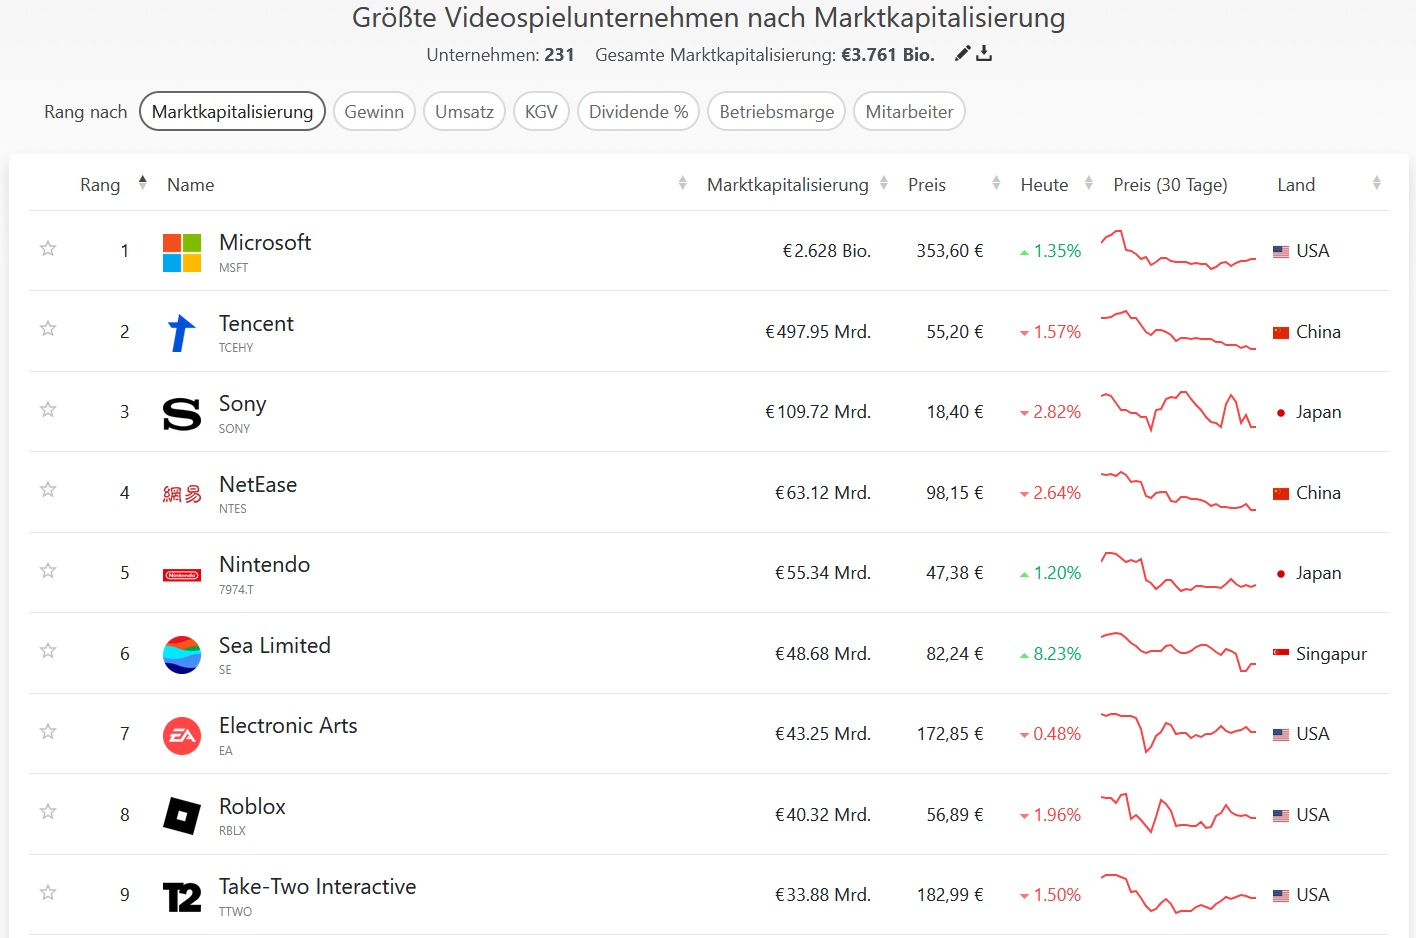Viewport: 1416px width, 938px height.
Task: Favorite Take-Two Interactive with the star
Action: pyautogui.click(x=48, y=892)
